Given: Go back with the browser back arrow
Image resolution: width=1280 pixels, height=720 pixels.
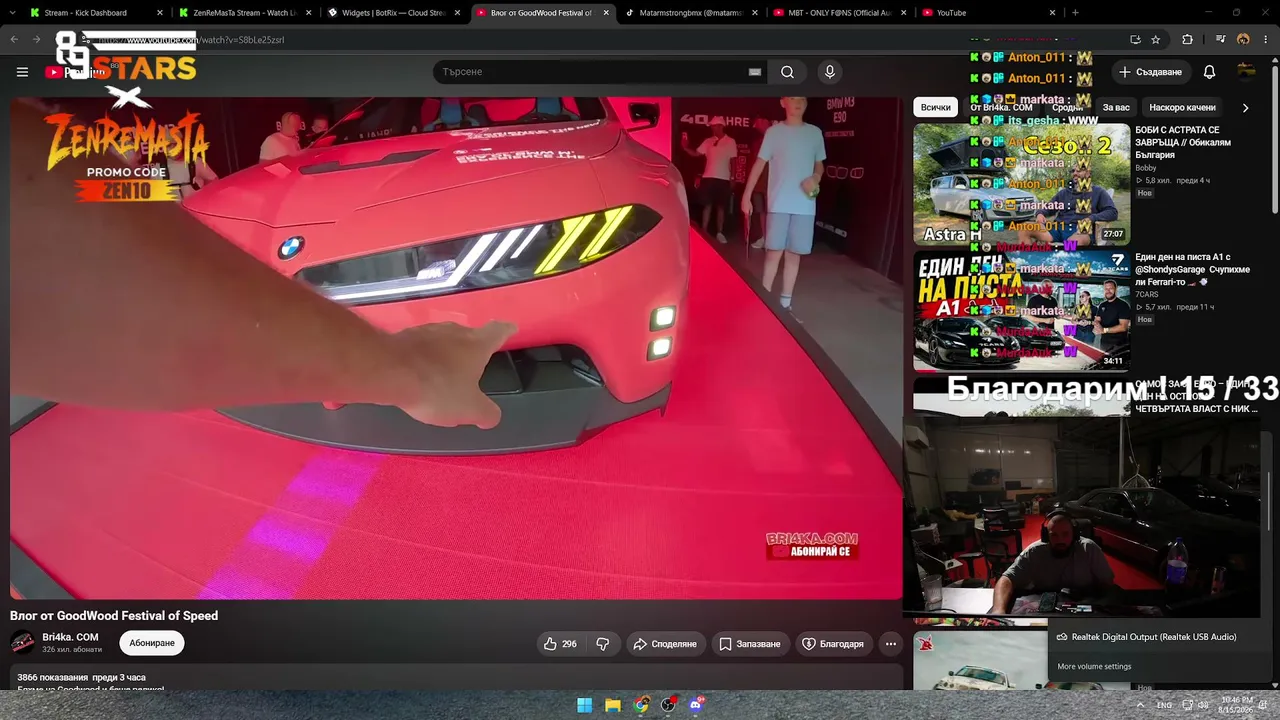Looking at the screenshot, I should tap(14, 40).
